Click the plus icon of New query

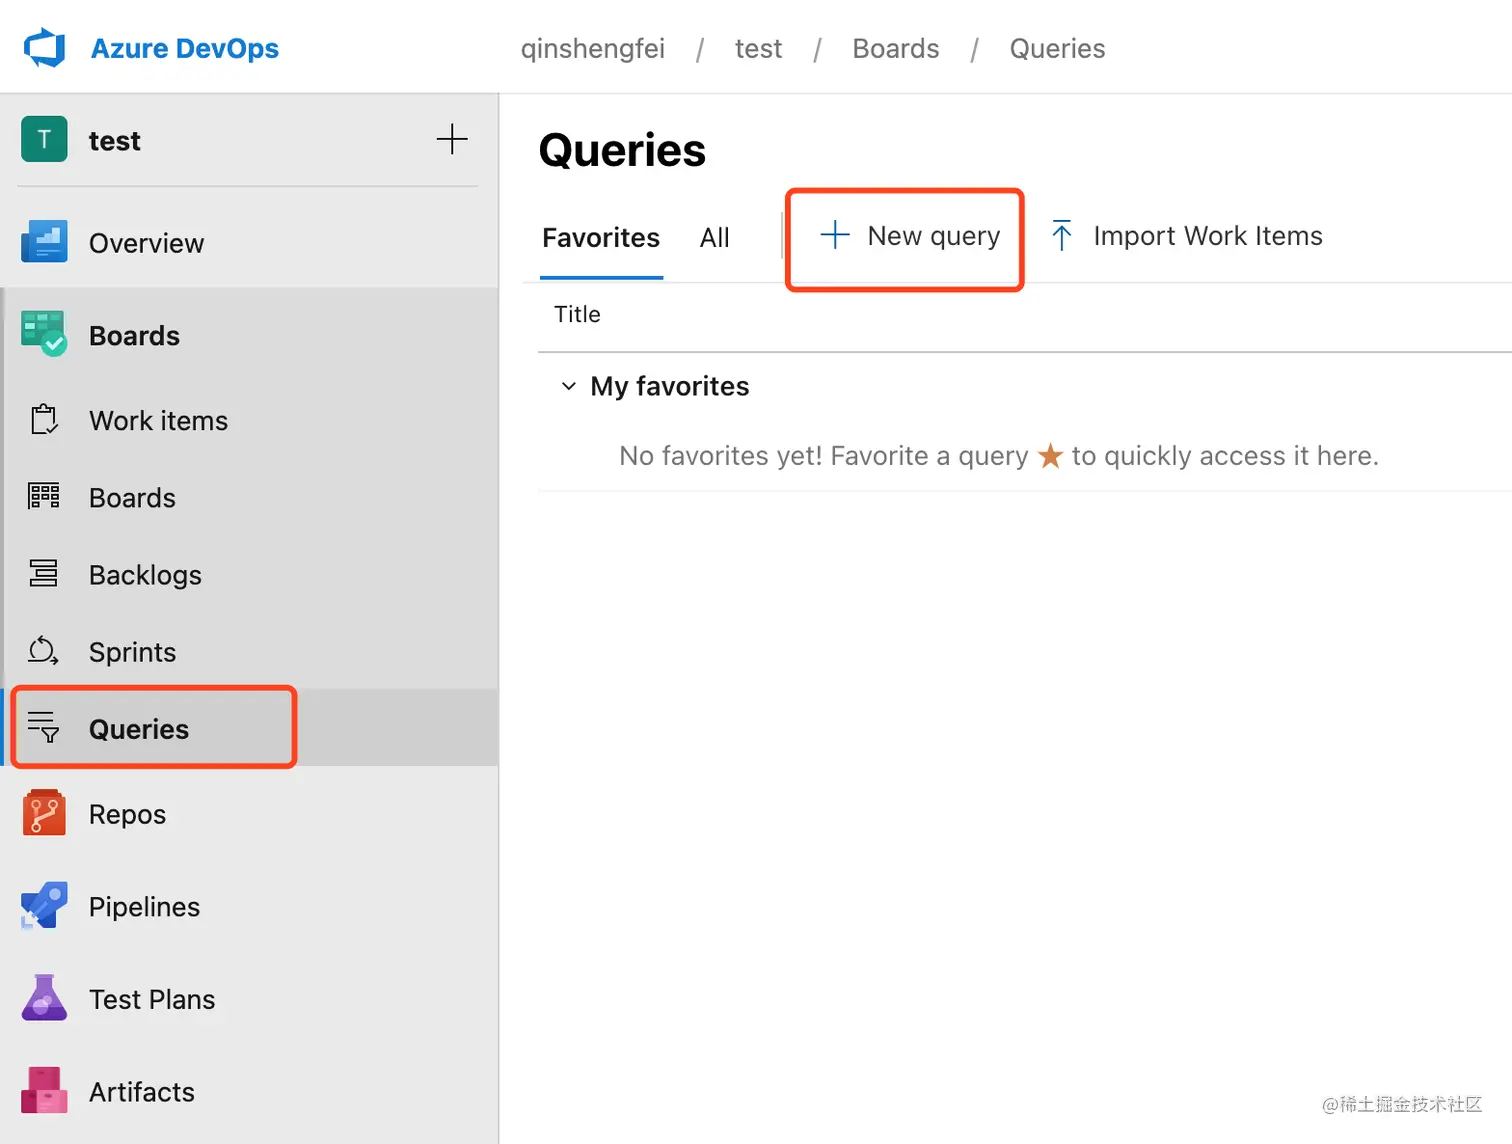click(835, 235)
